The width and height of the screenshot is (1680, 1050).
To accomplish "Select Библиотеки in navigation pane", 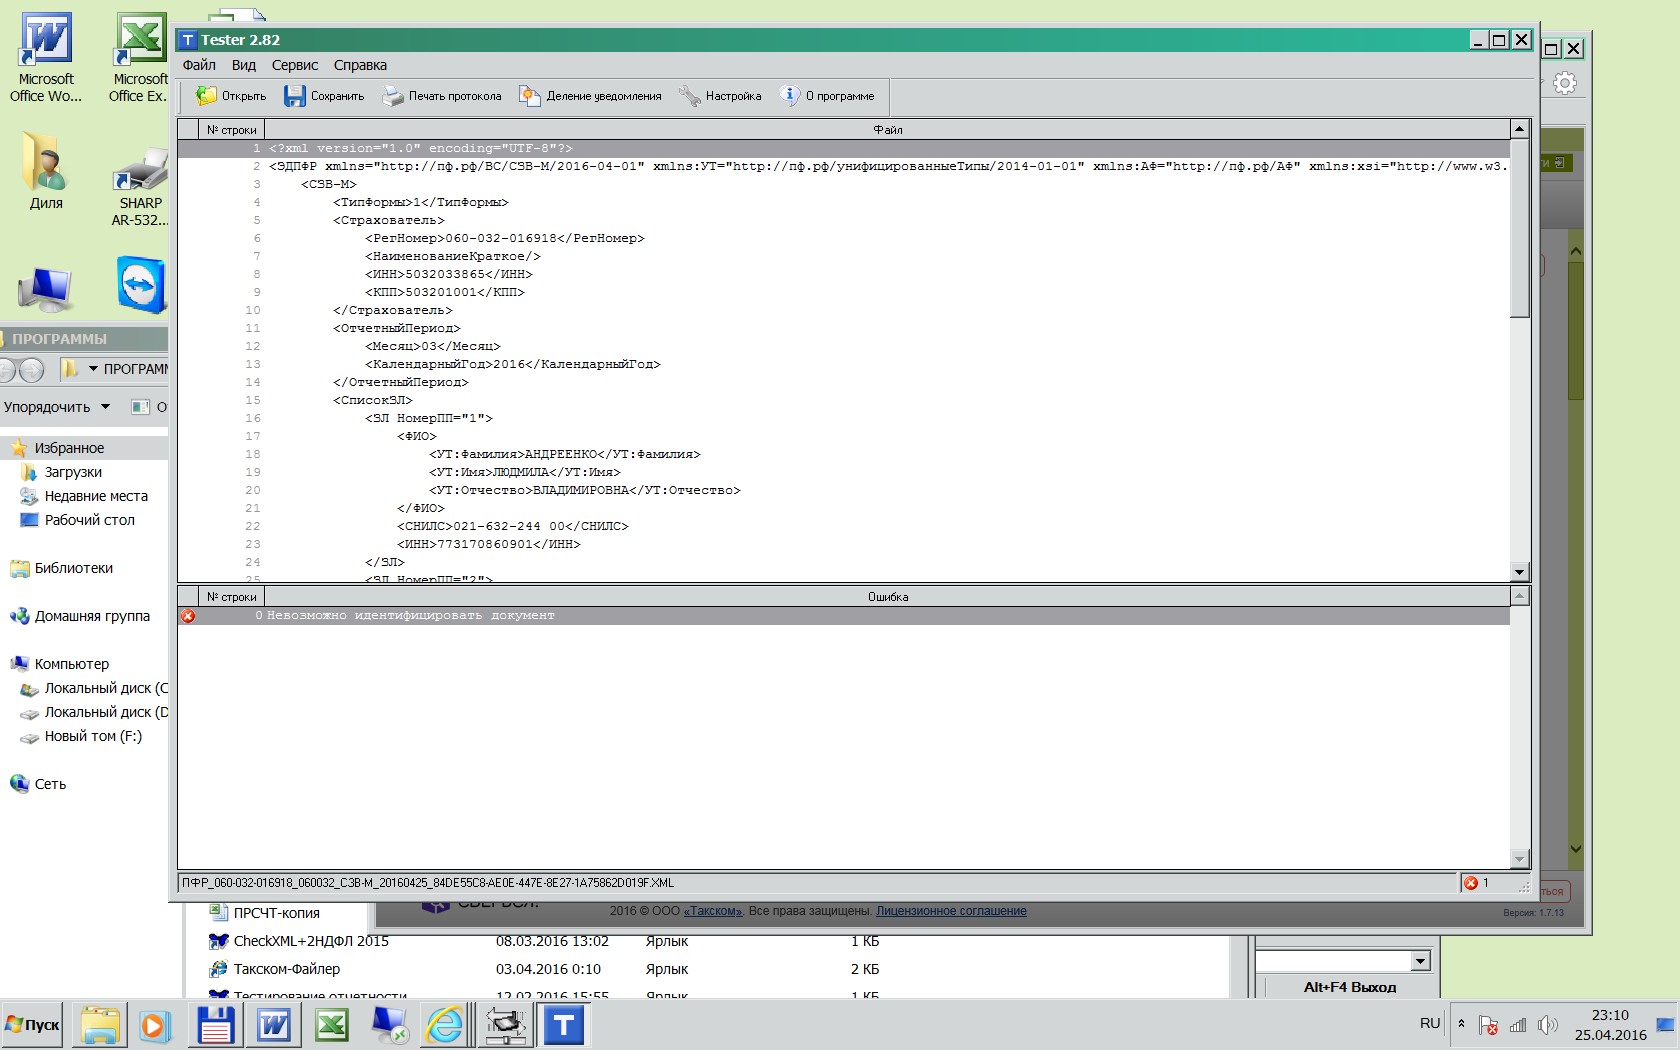I will click(73, 568).
